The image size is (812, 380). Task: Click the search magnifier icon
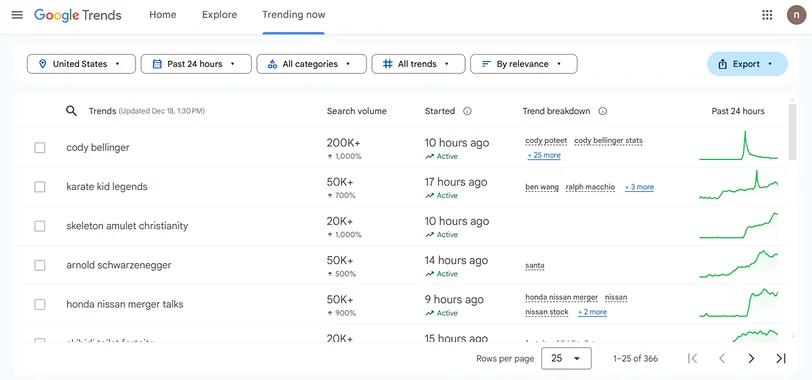tap(71, 111)
